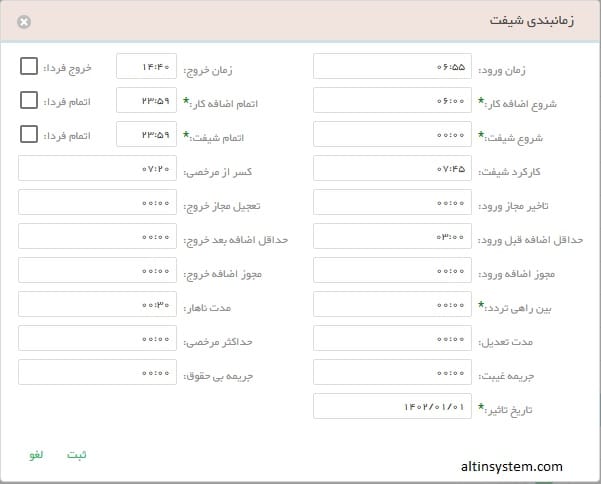Click the تعجیل مجاز خروج field
The height and width of the screenshot is (484, 601).
coord(97,202)
